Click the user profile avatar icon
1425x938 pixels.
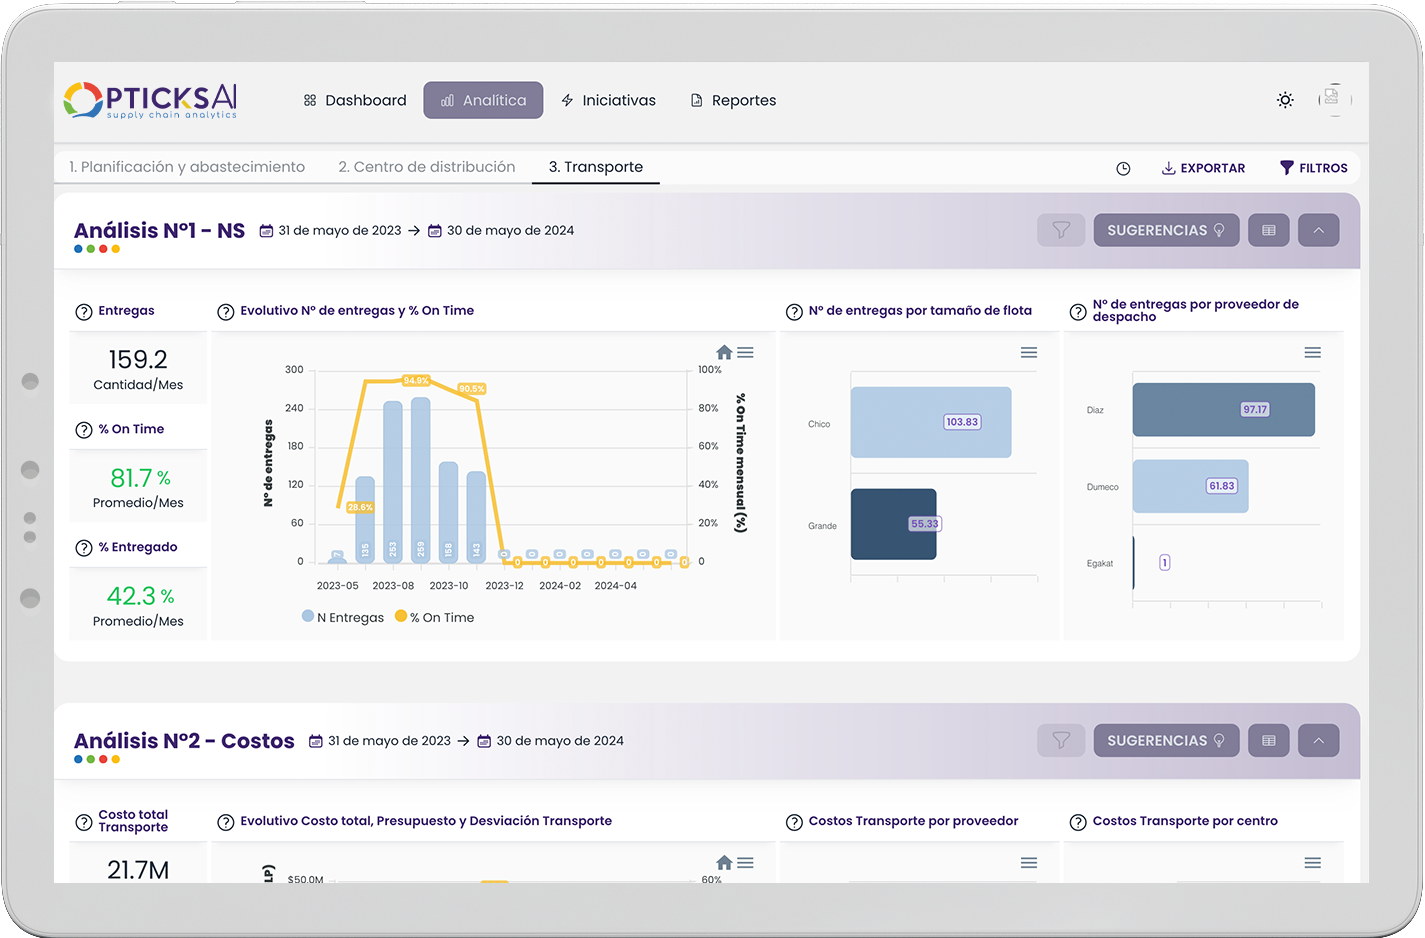coord(1334,99)
